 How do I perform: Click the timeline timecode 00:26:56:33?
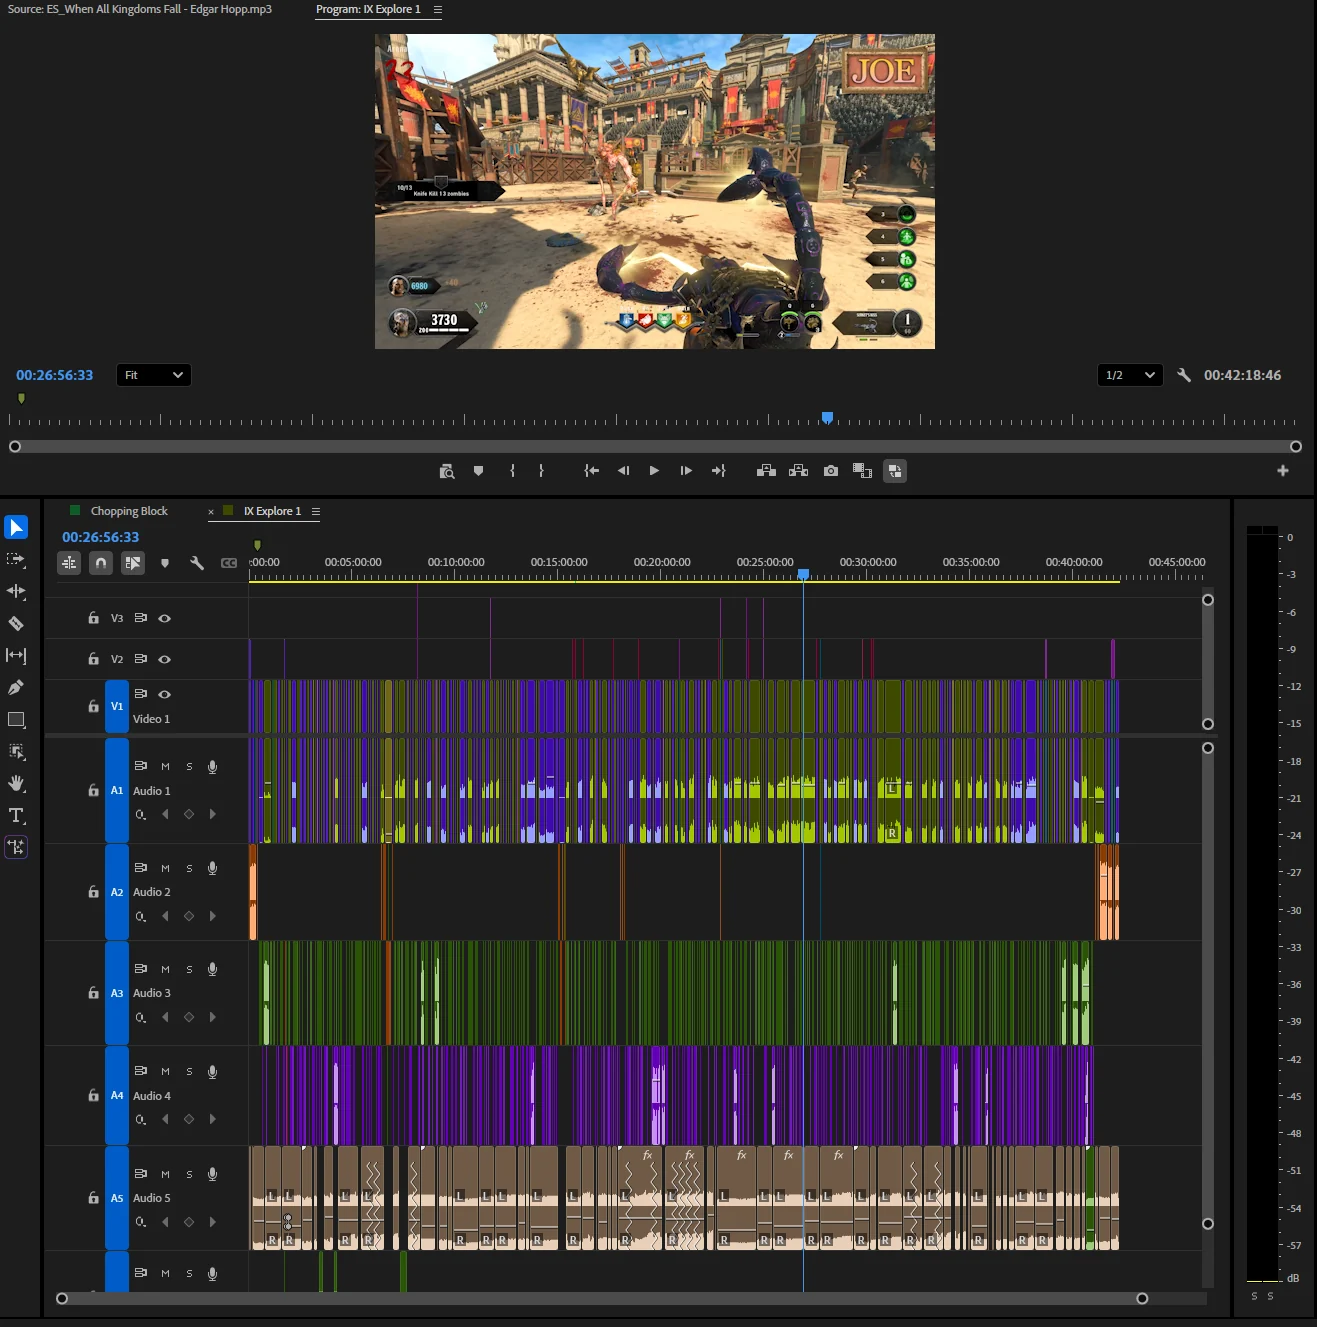[101, 537]
